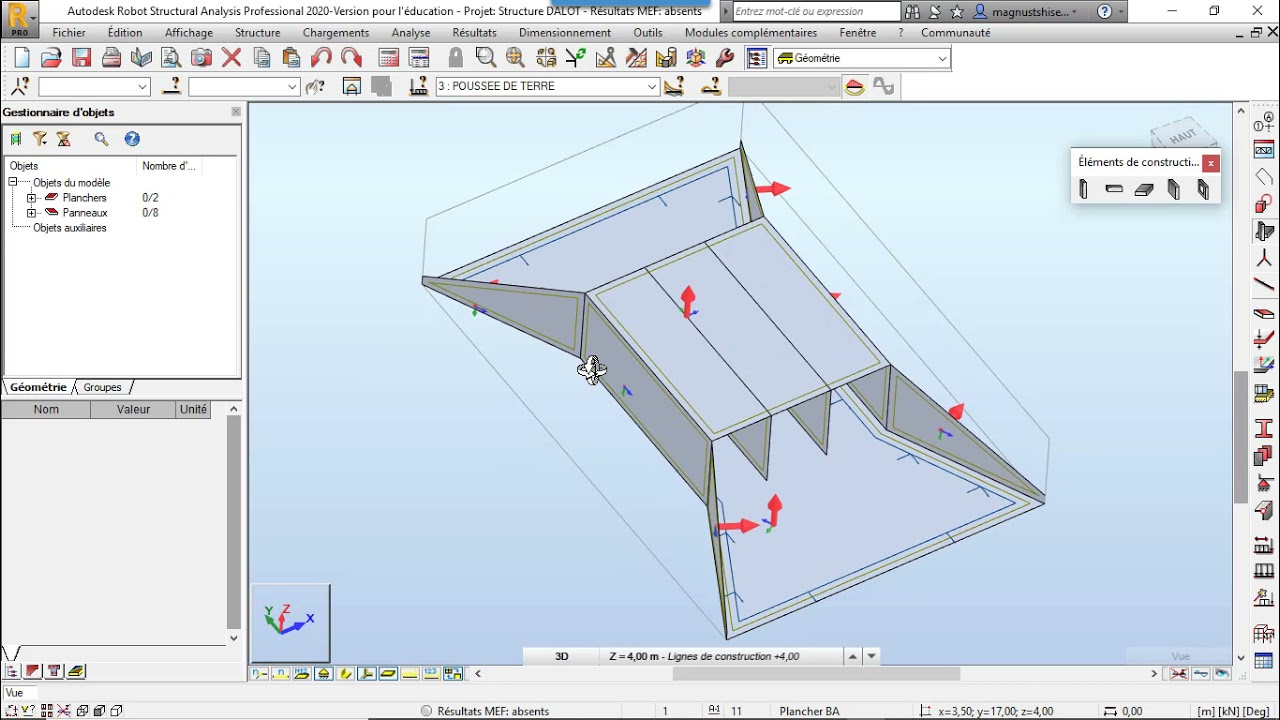Open the Analyse menu
The height and width of the screenshot is (720, 1280).
tap(411, 33)
